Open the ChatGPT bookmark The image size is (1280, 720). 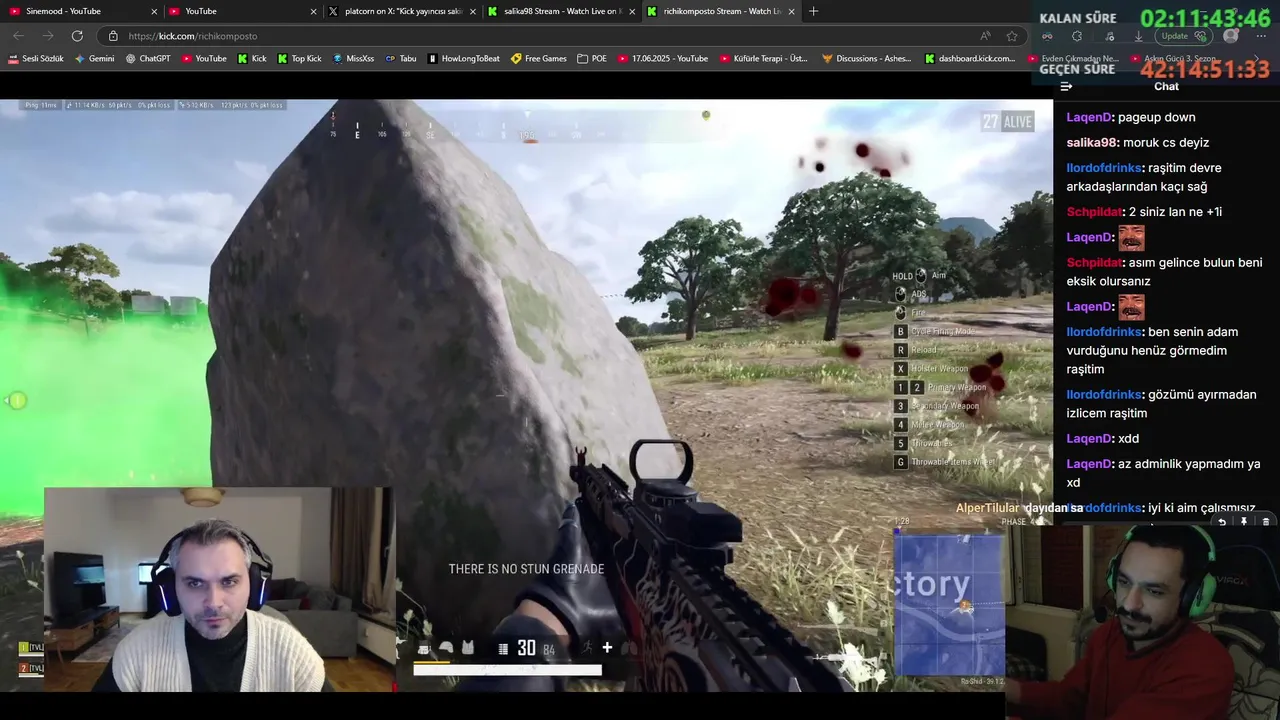point(148,59)
